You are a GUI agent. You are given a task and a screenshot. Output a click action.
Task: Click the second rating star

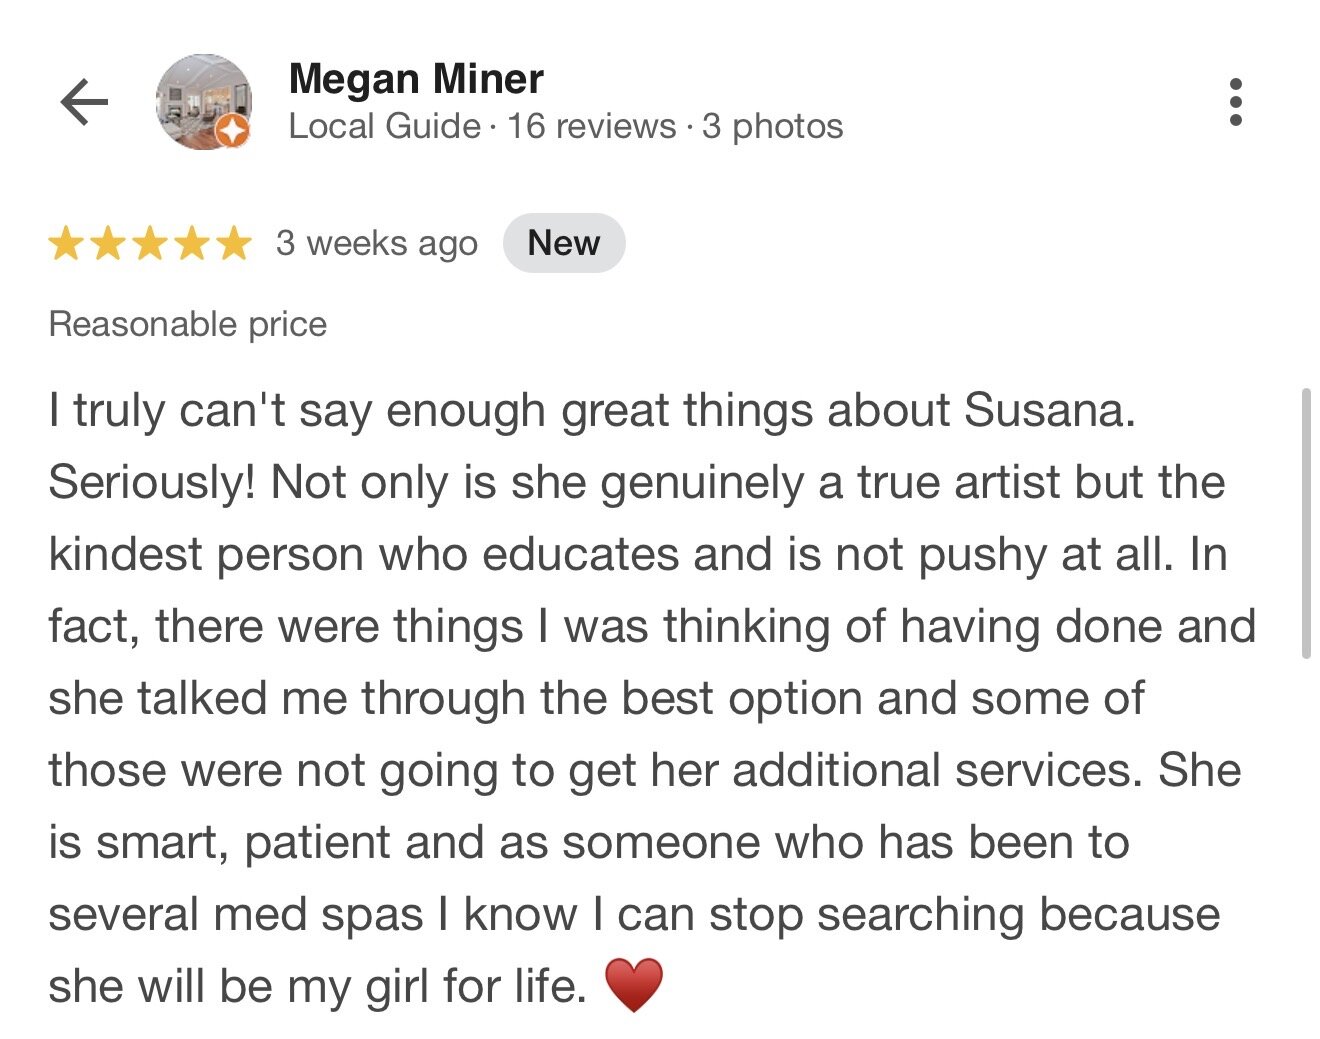(x=108, y=244)
